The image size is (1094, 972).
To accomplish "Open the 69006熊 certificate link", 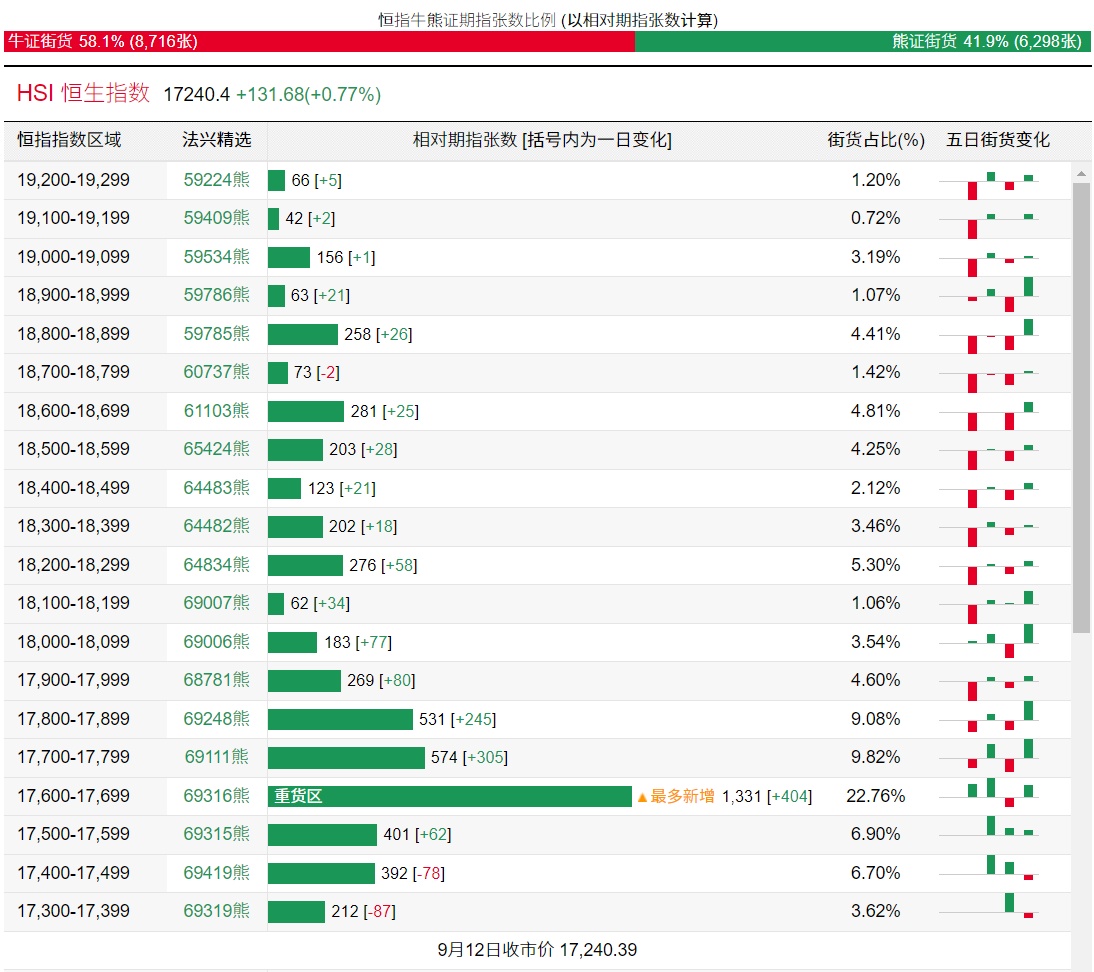I will point(216,642).
